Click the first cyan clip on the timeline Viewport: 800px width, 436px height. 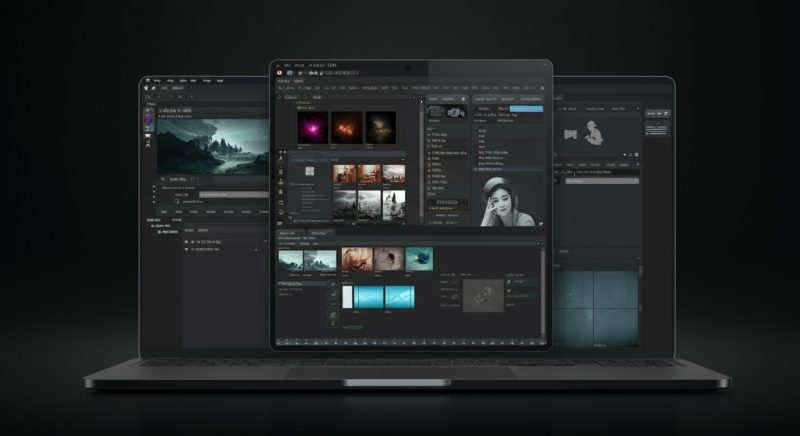(x=368, y=297)
